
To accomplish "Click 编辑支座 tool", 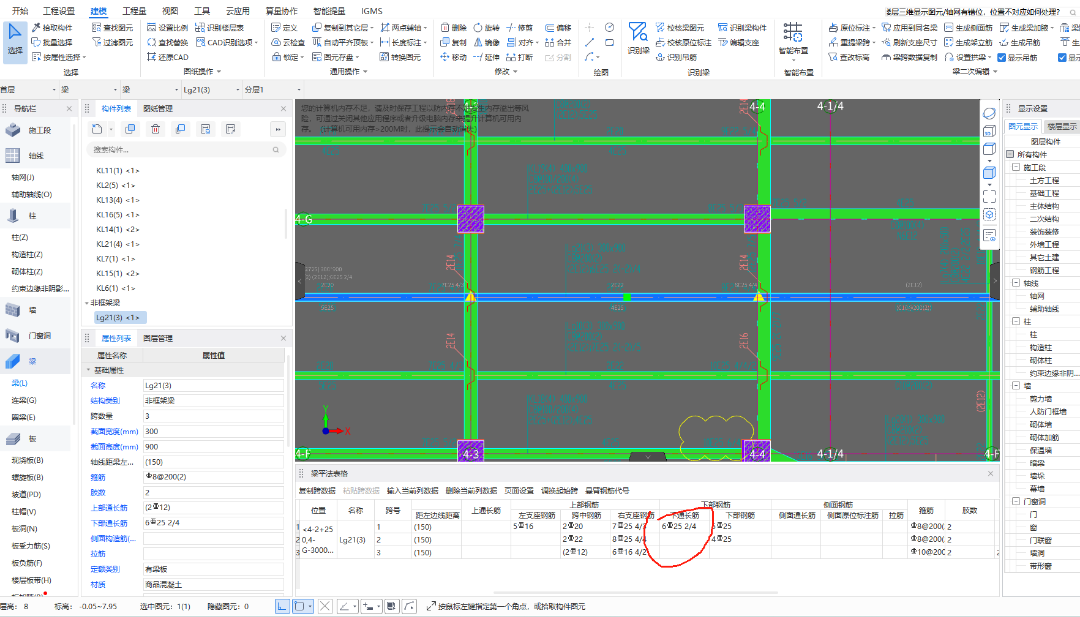I will click(x=738, y=42).
